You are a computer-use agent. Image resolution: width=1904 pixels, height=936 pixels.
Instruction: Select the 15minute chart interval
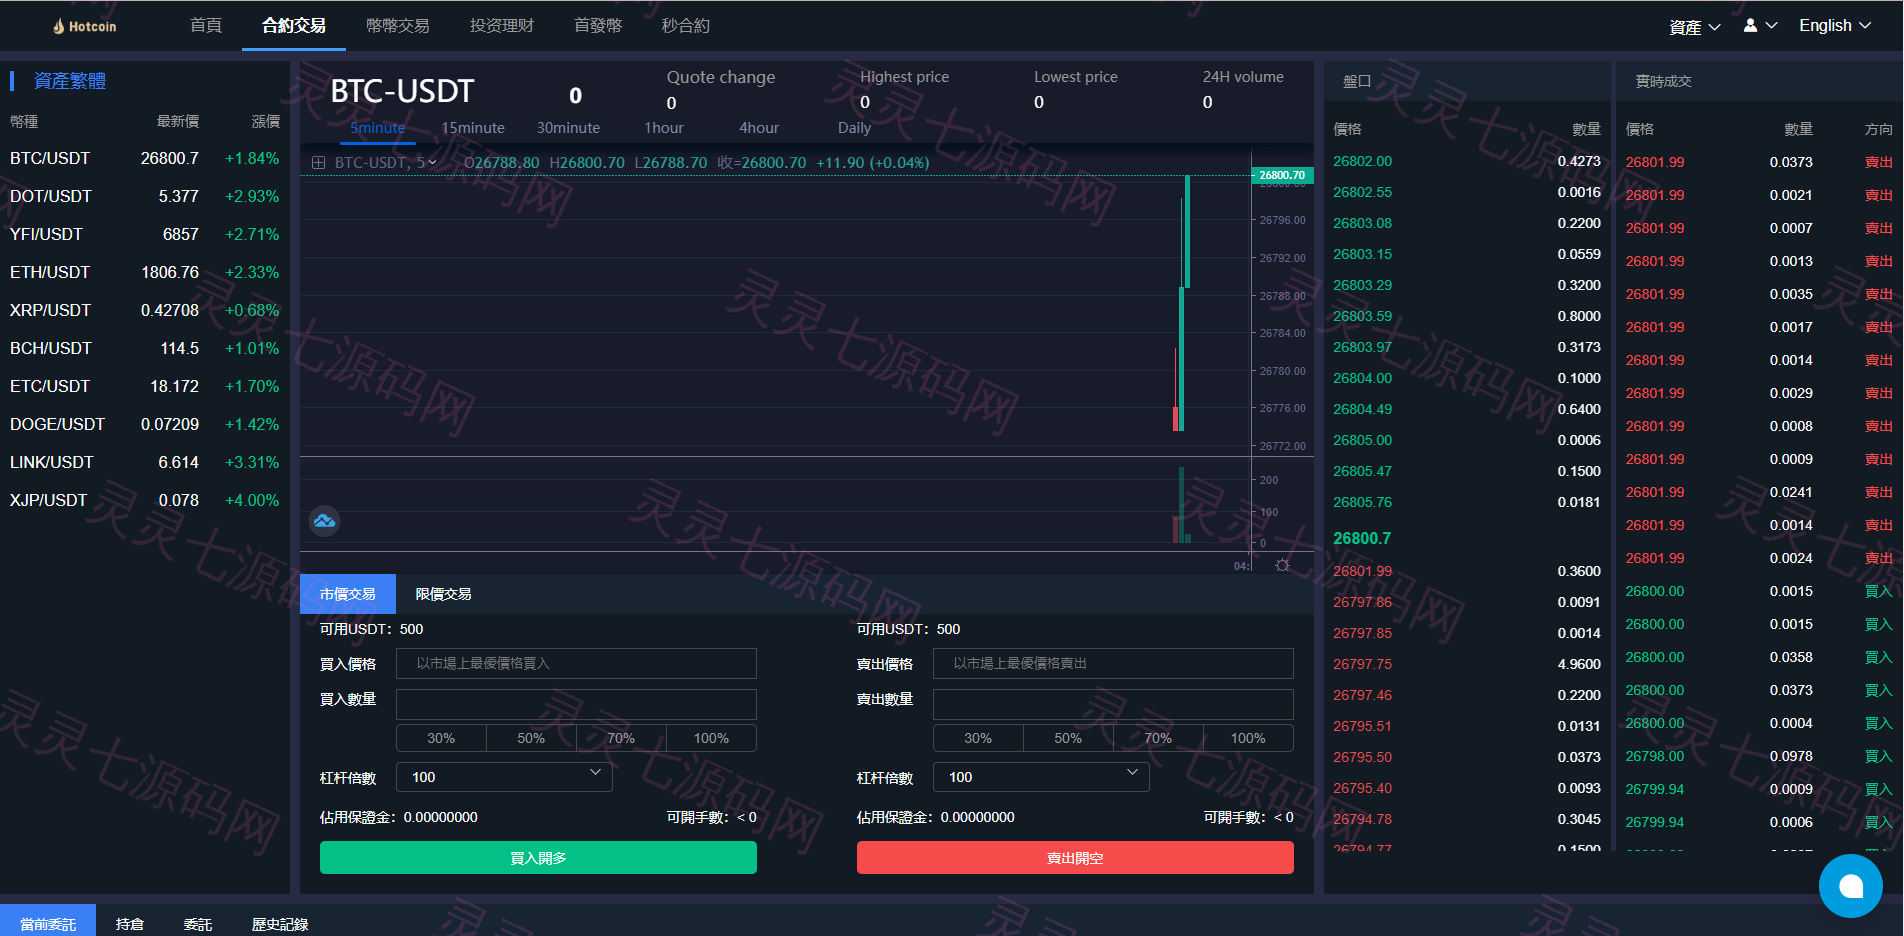(473, 128)
